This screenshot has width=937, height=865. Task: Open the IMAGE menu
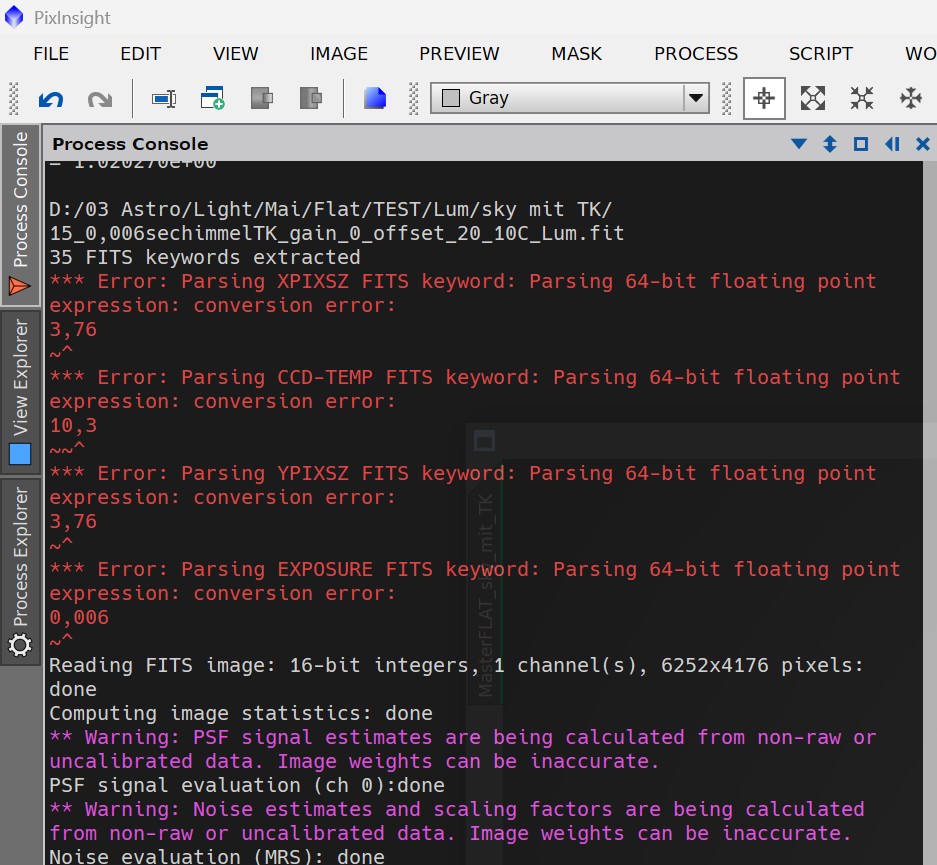pos(338,54)
